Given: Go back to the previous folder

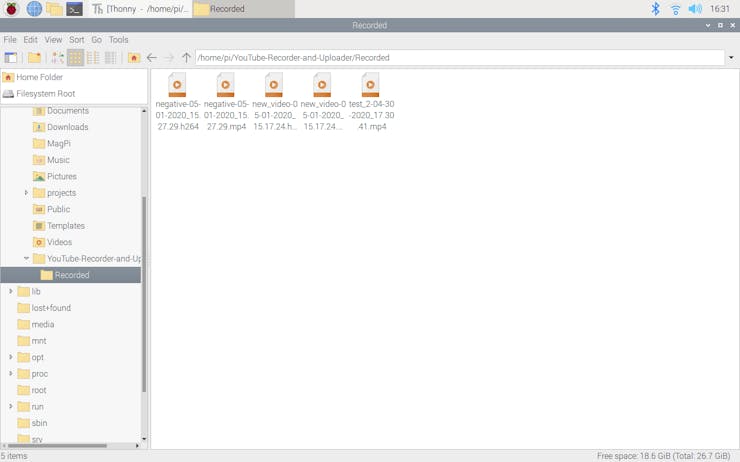Looking at the screenshot, I should (x=151, y=58).
